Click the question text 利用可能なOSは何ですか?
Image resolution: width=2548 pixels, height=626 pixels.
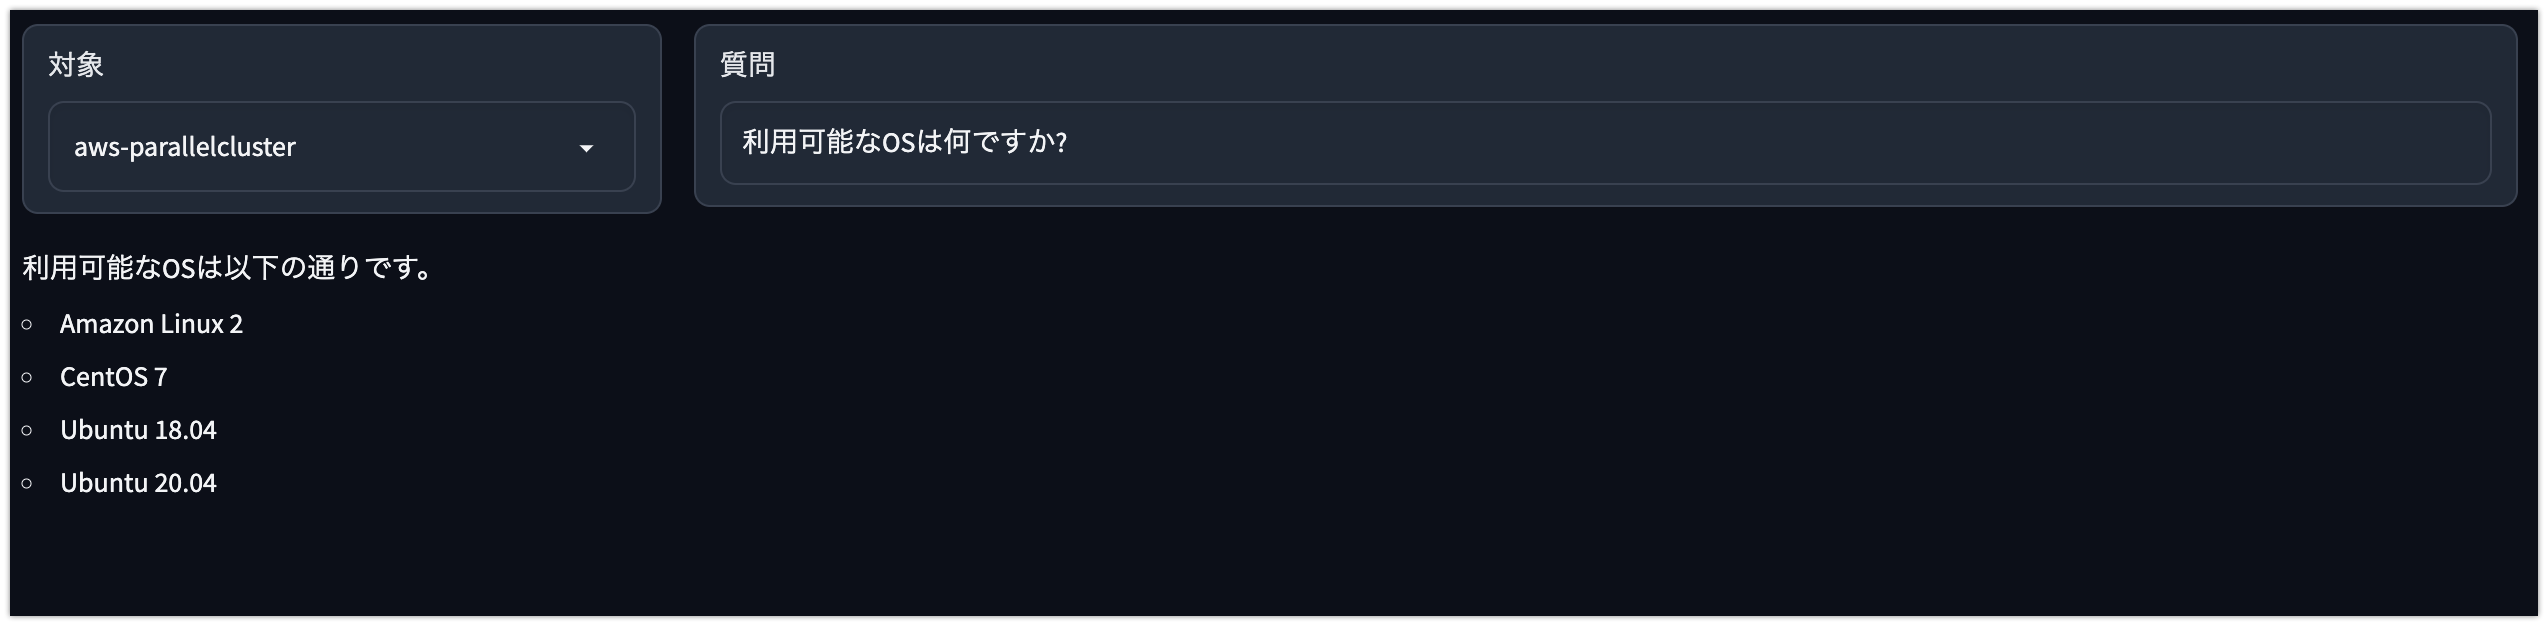coord(905,142)
